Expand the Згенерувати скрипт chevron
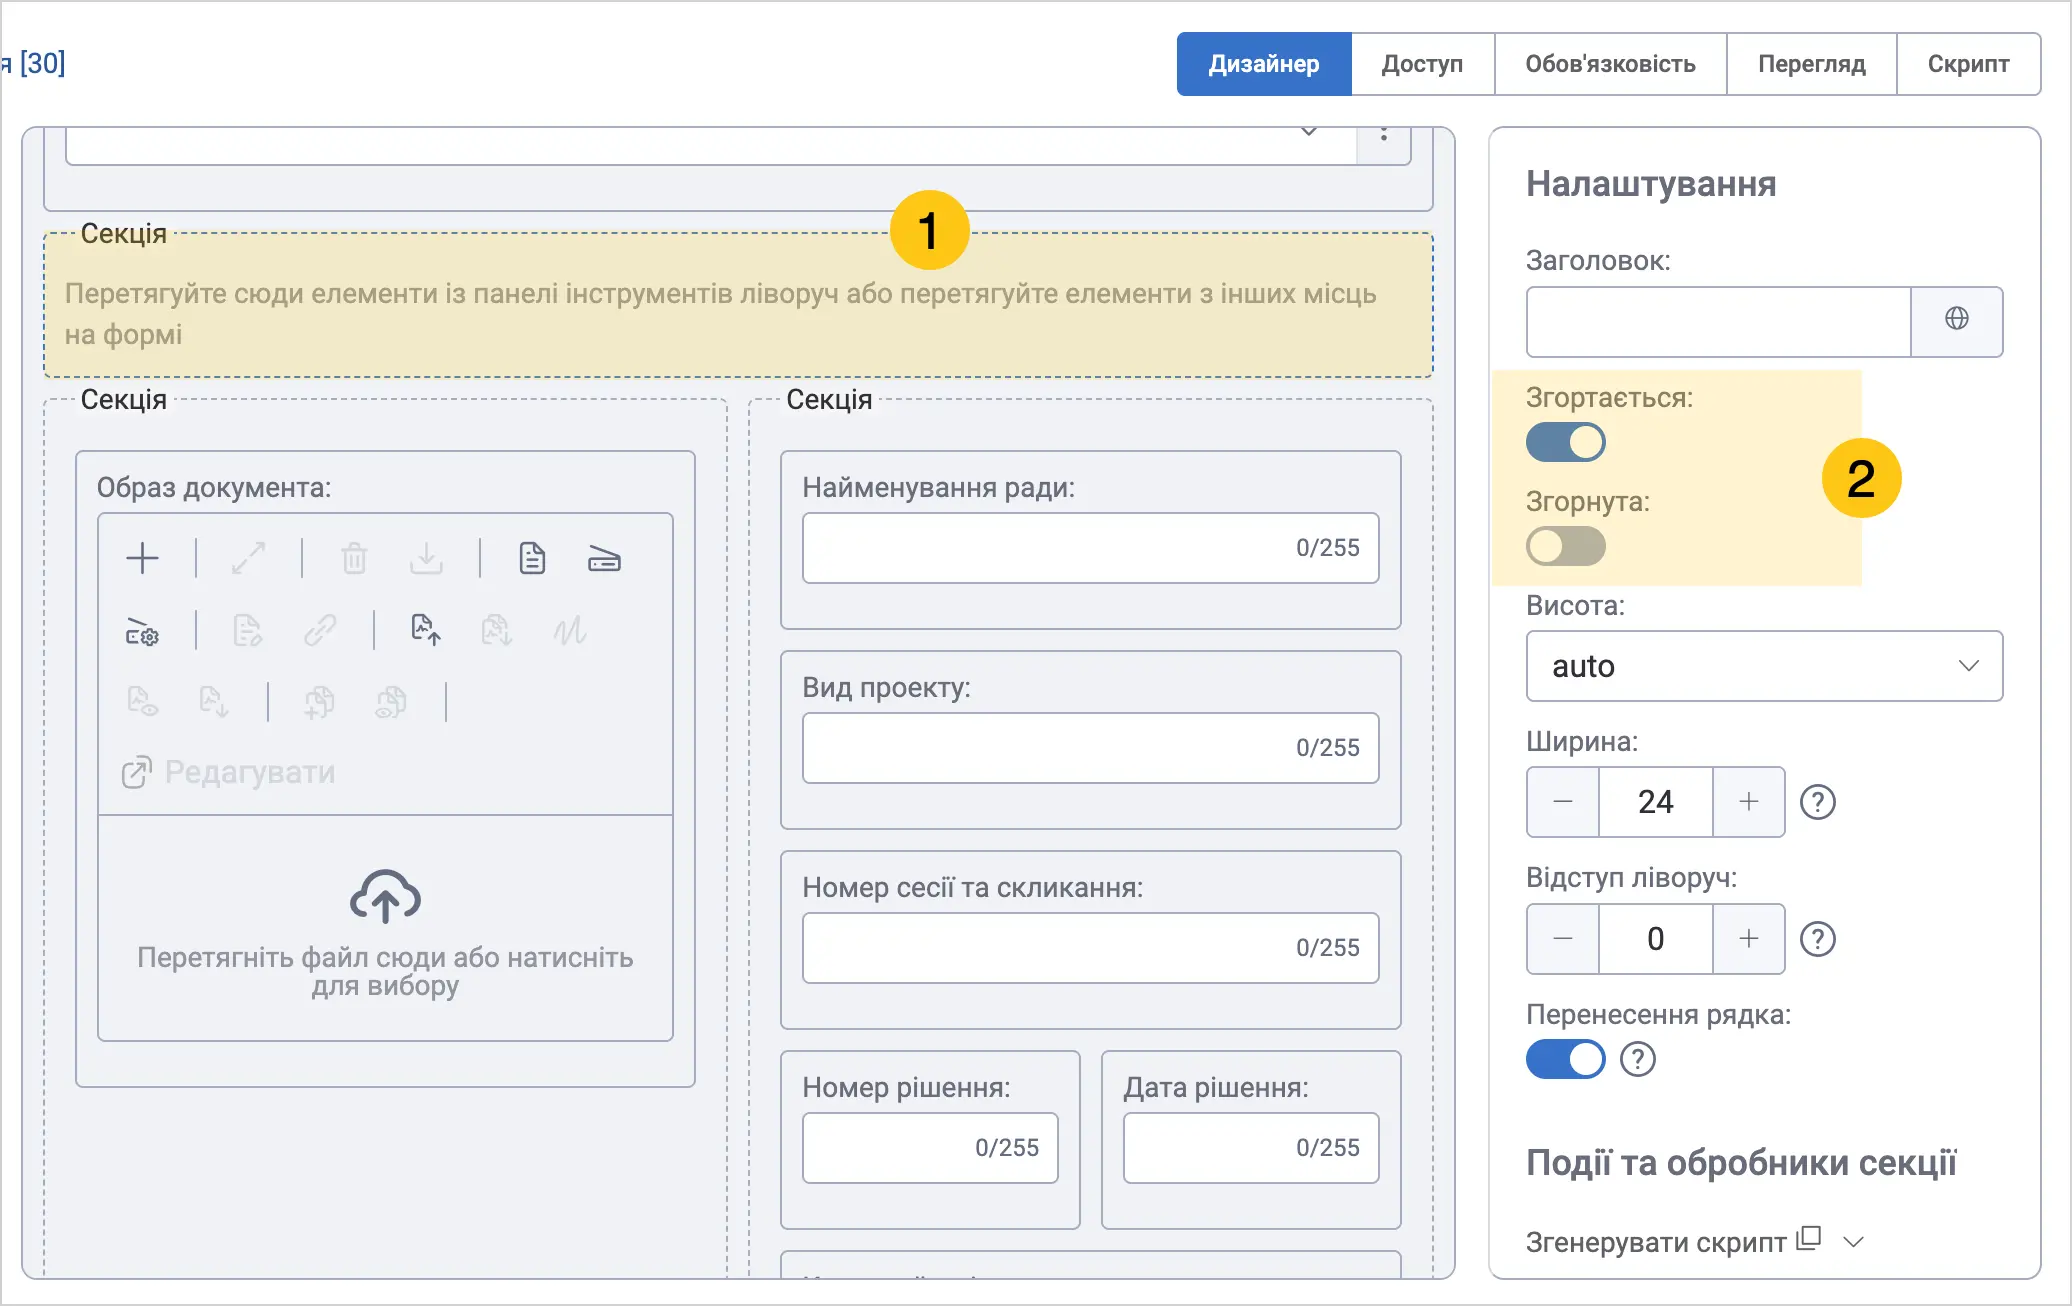Screen dimensions: 2072x1306 1854,1242
